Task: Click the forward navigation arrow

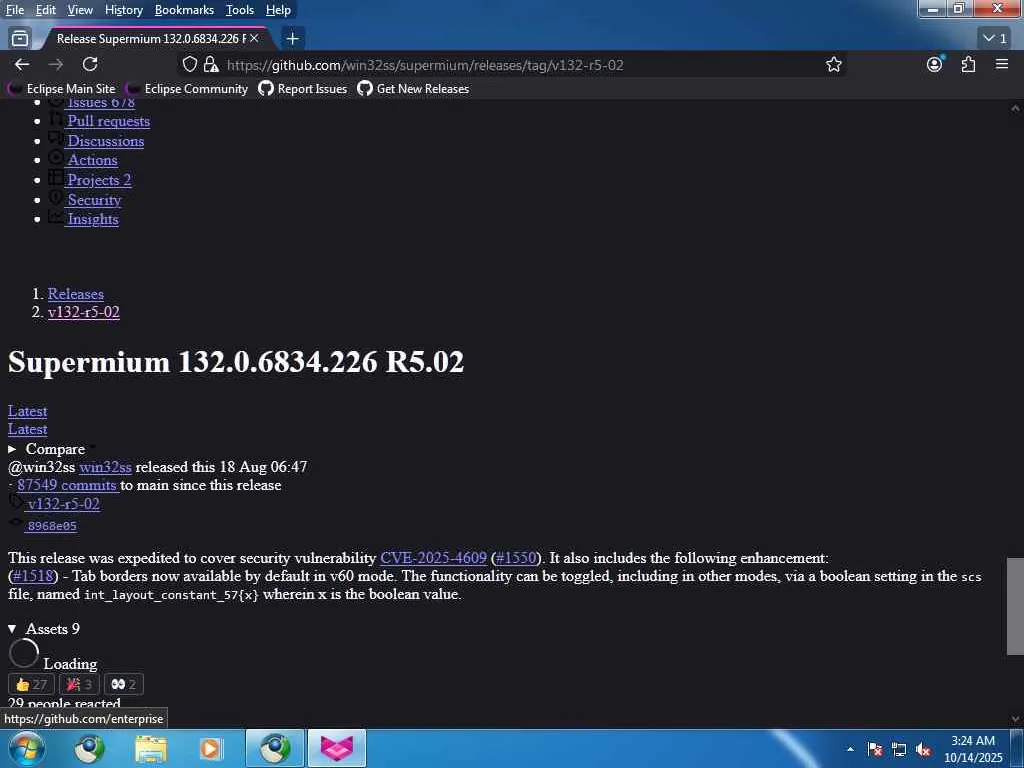Action: pos(56,64)
